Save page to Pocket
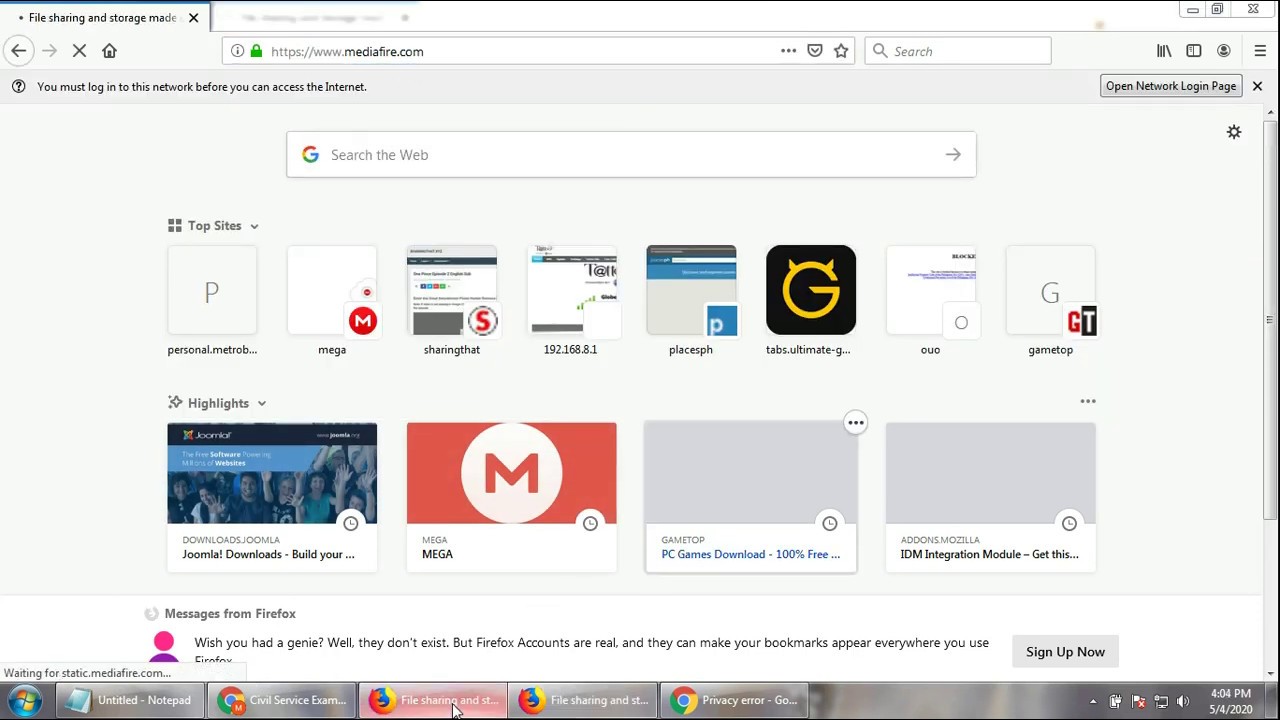 tap(815, 51)
